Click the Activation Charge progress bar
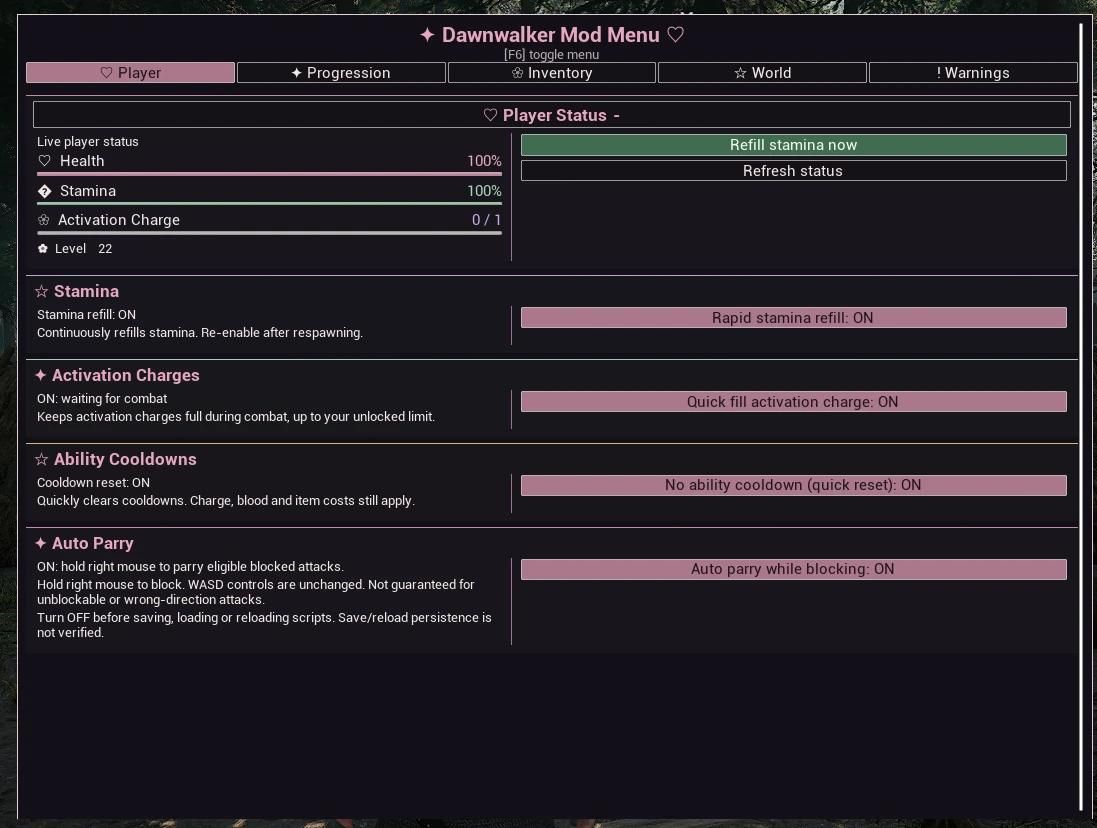The image size is (1097, 828). pyautogui.click(x=269, y=233)
